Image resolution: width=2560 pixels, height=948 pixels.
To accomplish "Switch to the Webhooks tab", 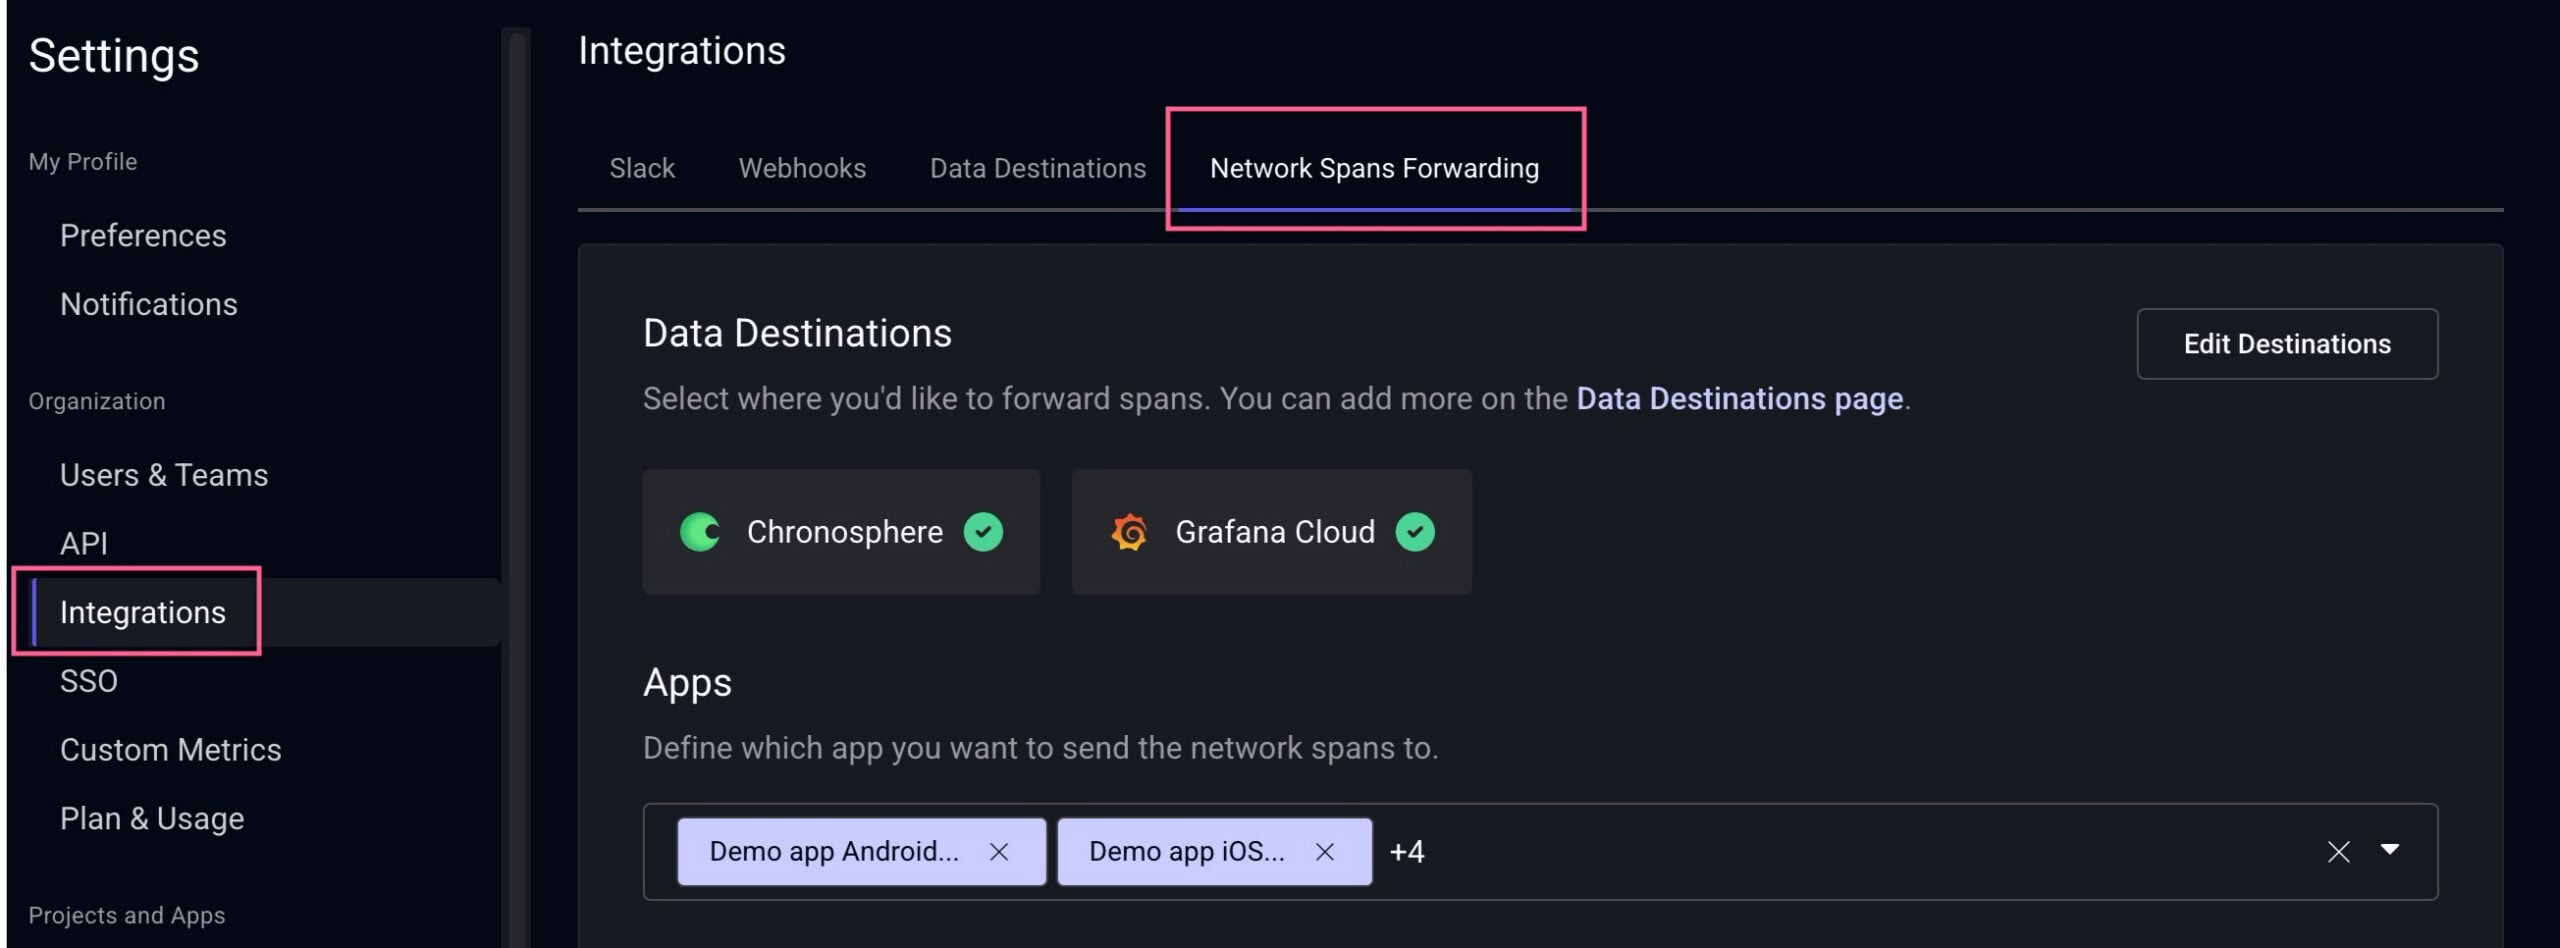I will tap(802, 168).
